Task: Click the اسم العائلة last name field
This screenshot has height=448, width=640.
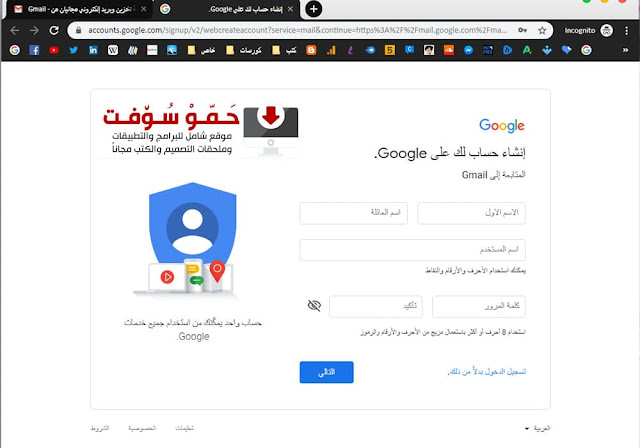Action: point(353,213)
